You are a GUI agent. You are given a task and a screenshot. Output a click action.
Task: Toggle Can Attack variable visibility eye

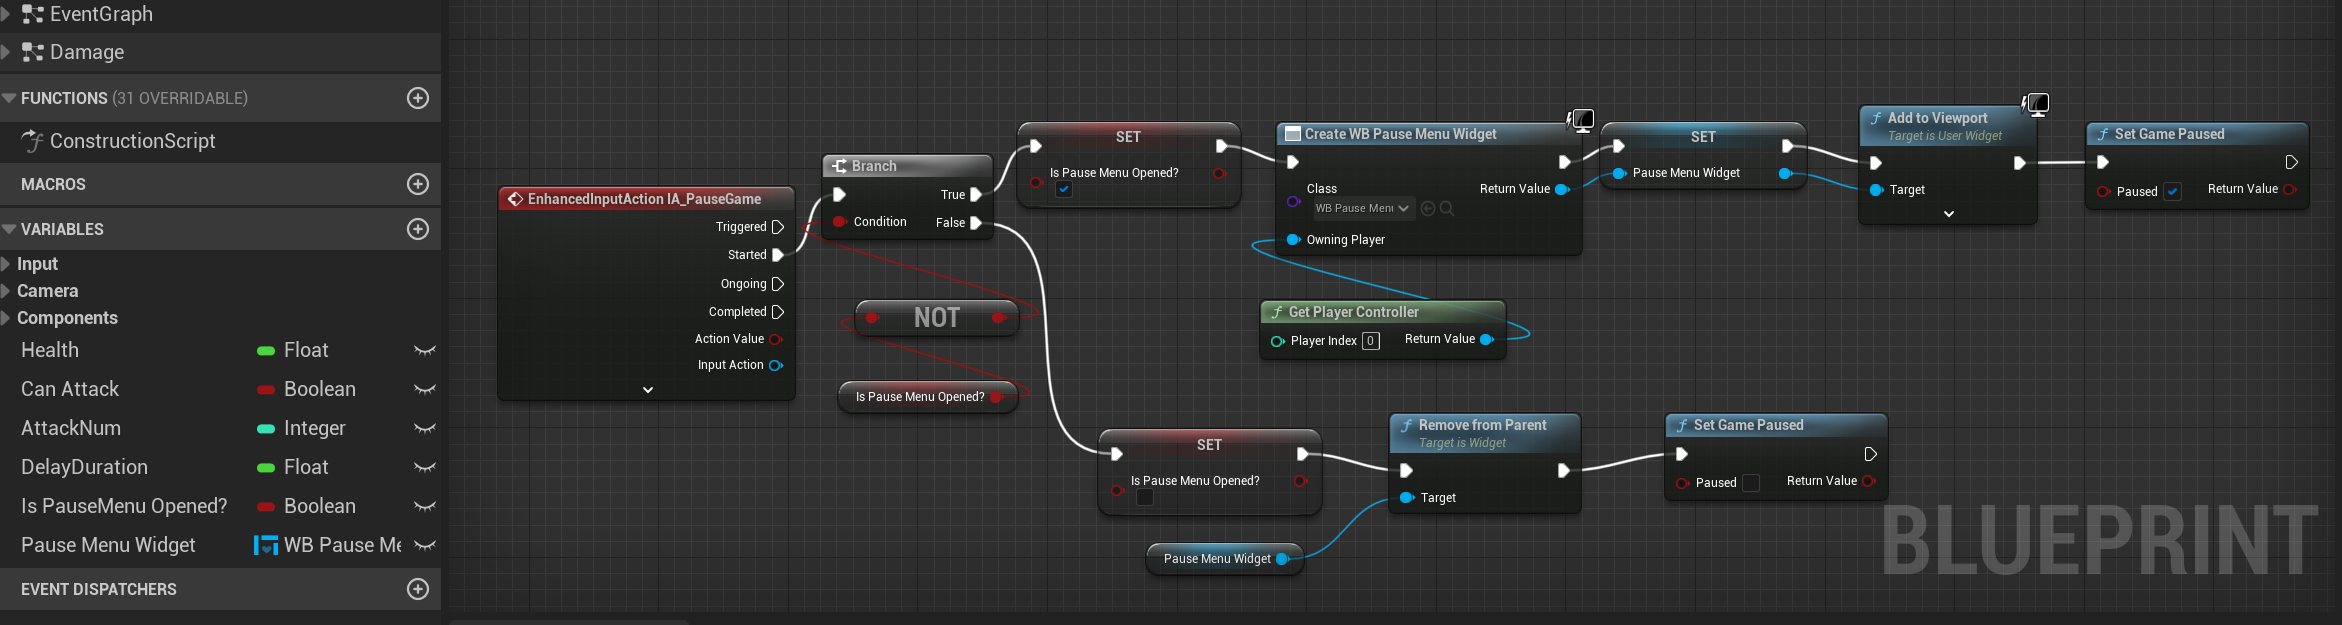pyautogui.click(x=425, y=389)
